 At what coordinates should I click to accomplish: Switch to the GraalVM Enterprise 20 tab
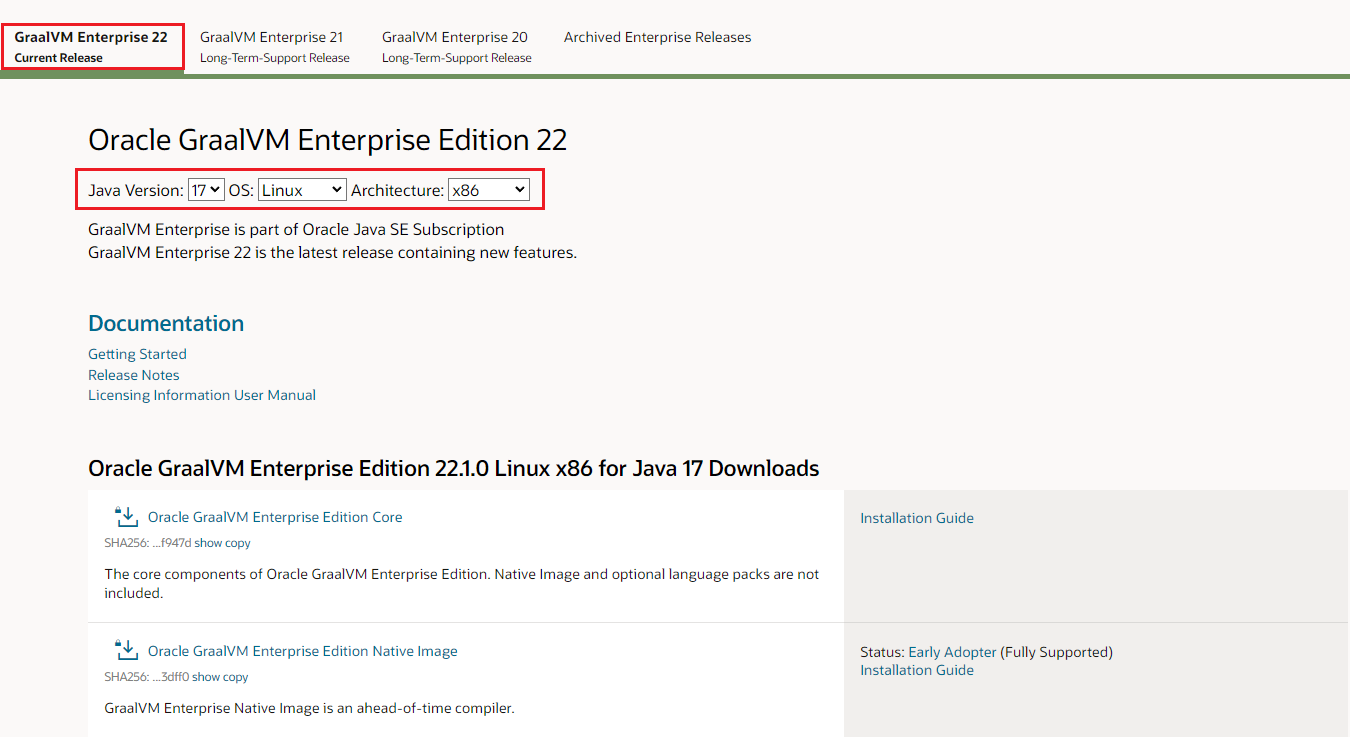pyautogui.click(x=457, y=46)
